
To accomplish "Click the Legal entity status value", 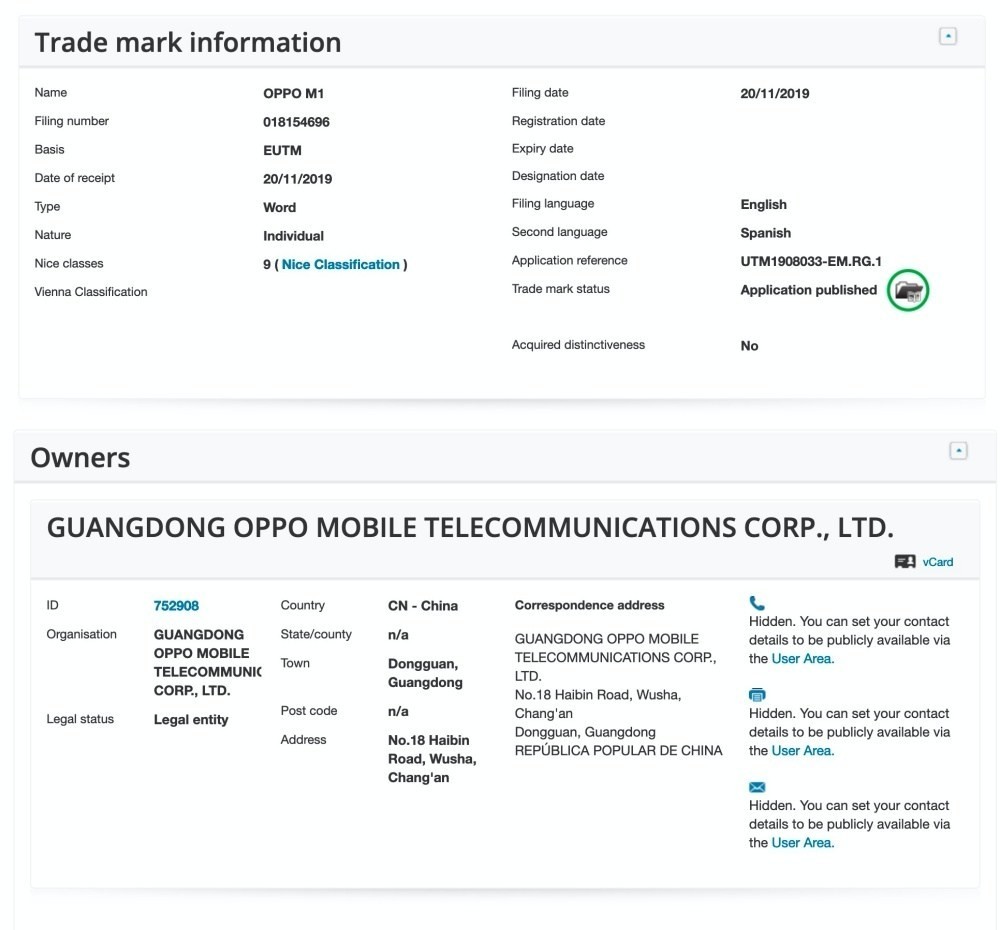I will 191,720.
